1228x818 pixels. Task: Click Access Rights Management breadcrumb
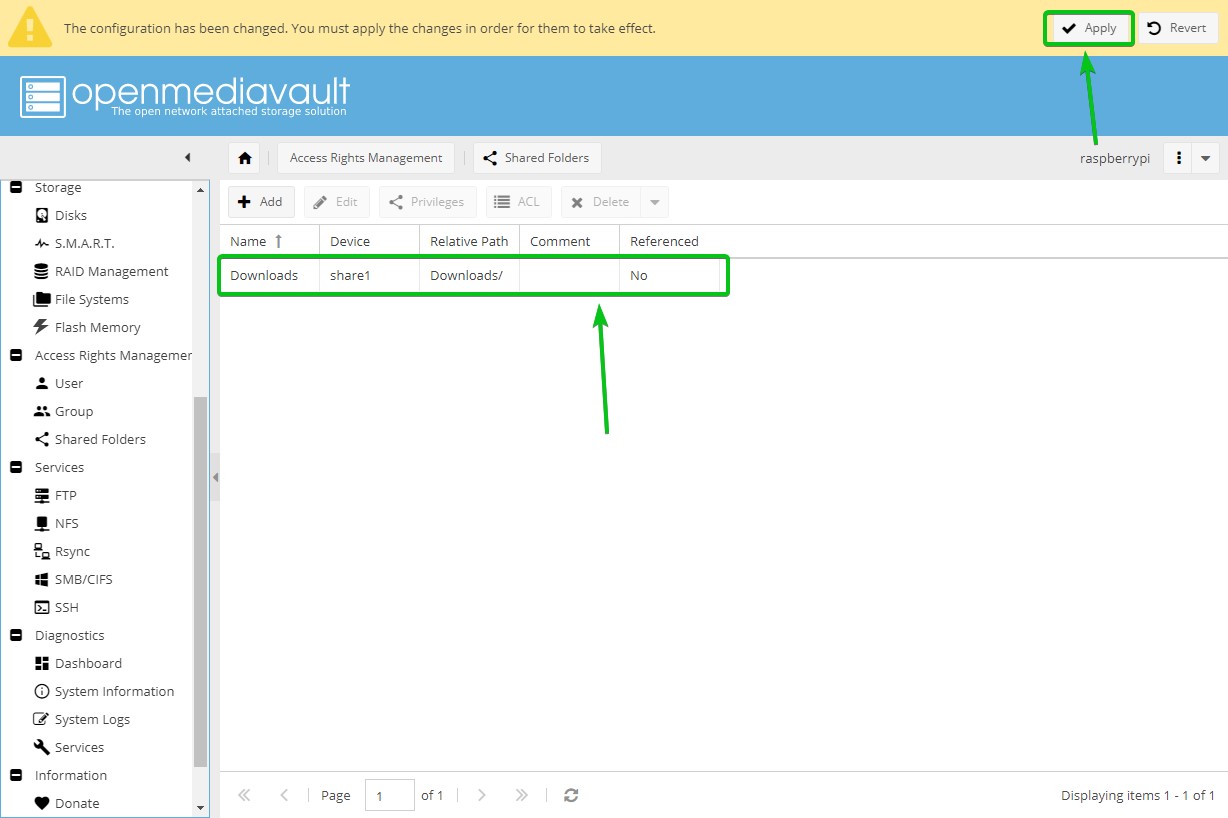click(x=366, y=158)
